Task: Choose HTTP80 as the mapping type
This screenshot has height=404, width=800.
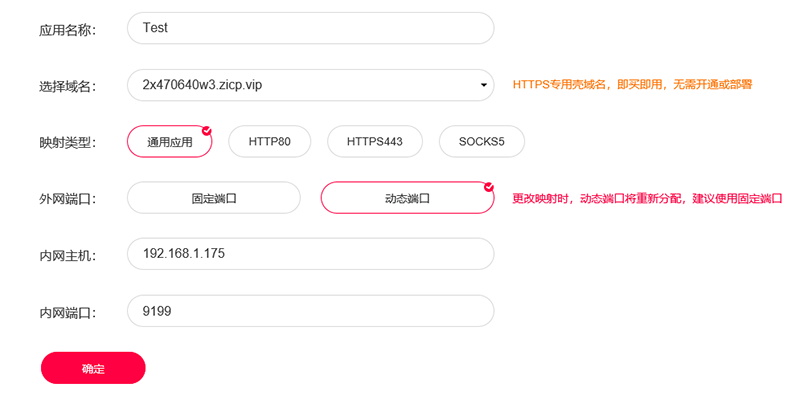Action: (x=269, y=142)
